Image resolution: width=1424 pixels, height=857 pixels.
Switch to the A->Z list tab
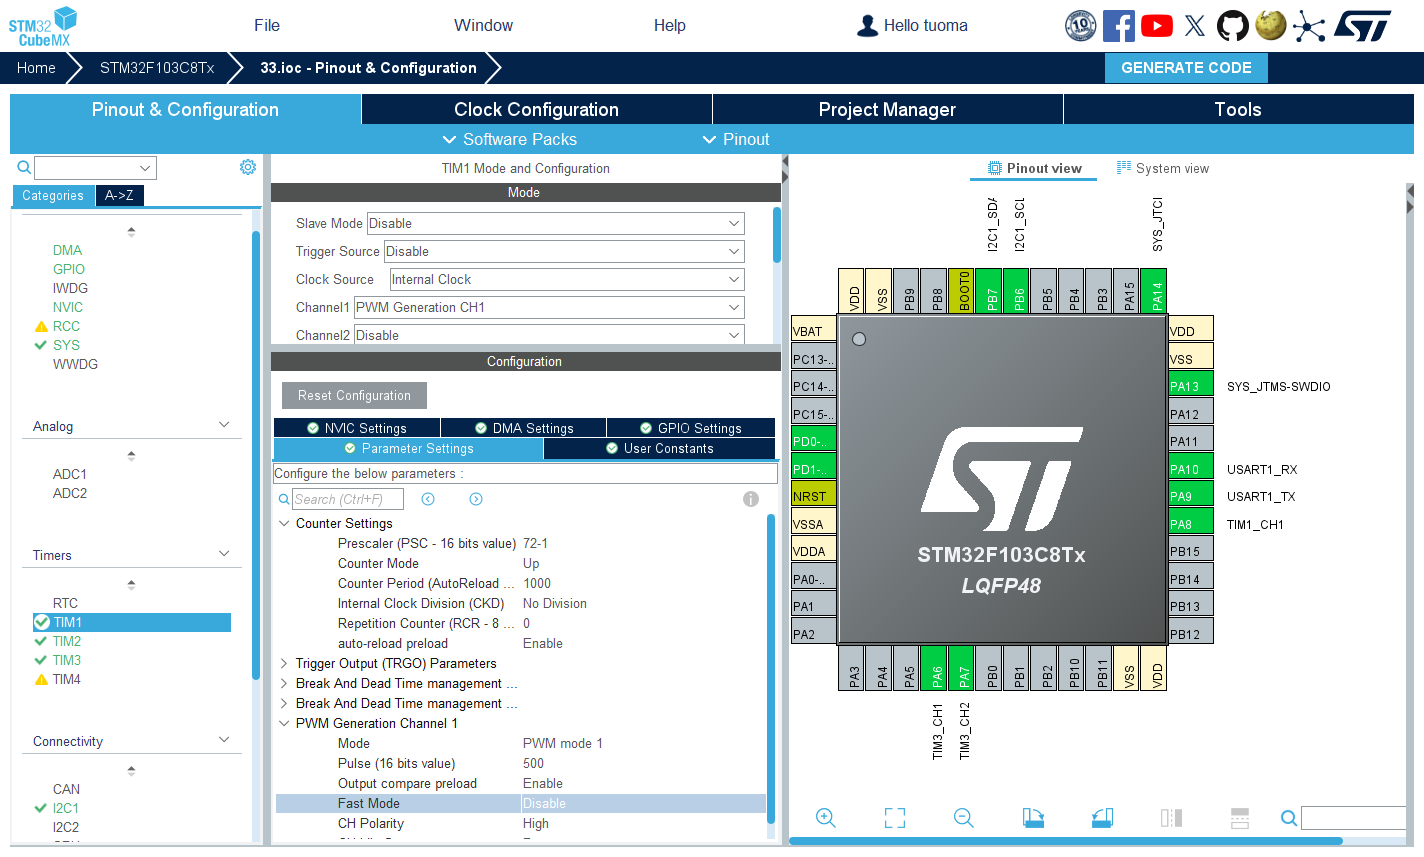tap(119, 195)
